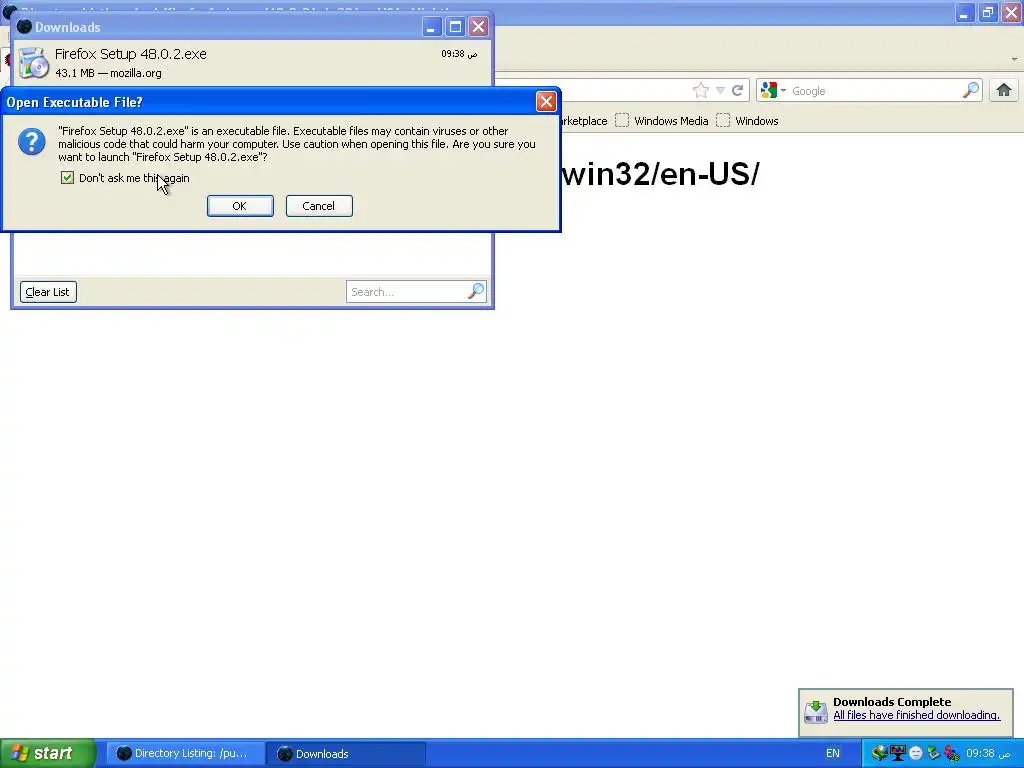The image size is (1024, 768).
Task: Click the Downloads Complete notification drive icon
Action: [x=816, y=712]
